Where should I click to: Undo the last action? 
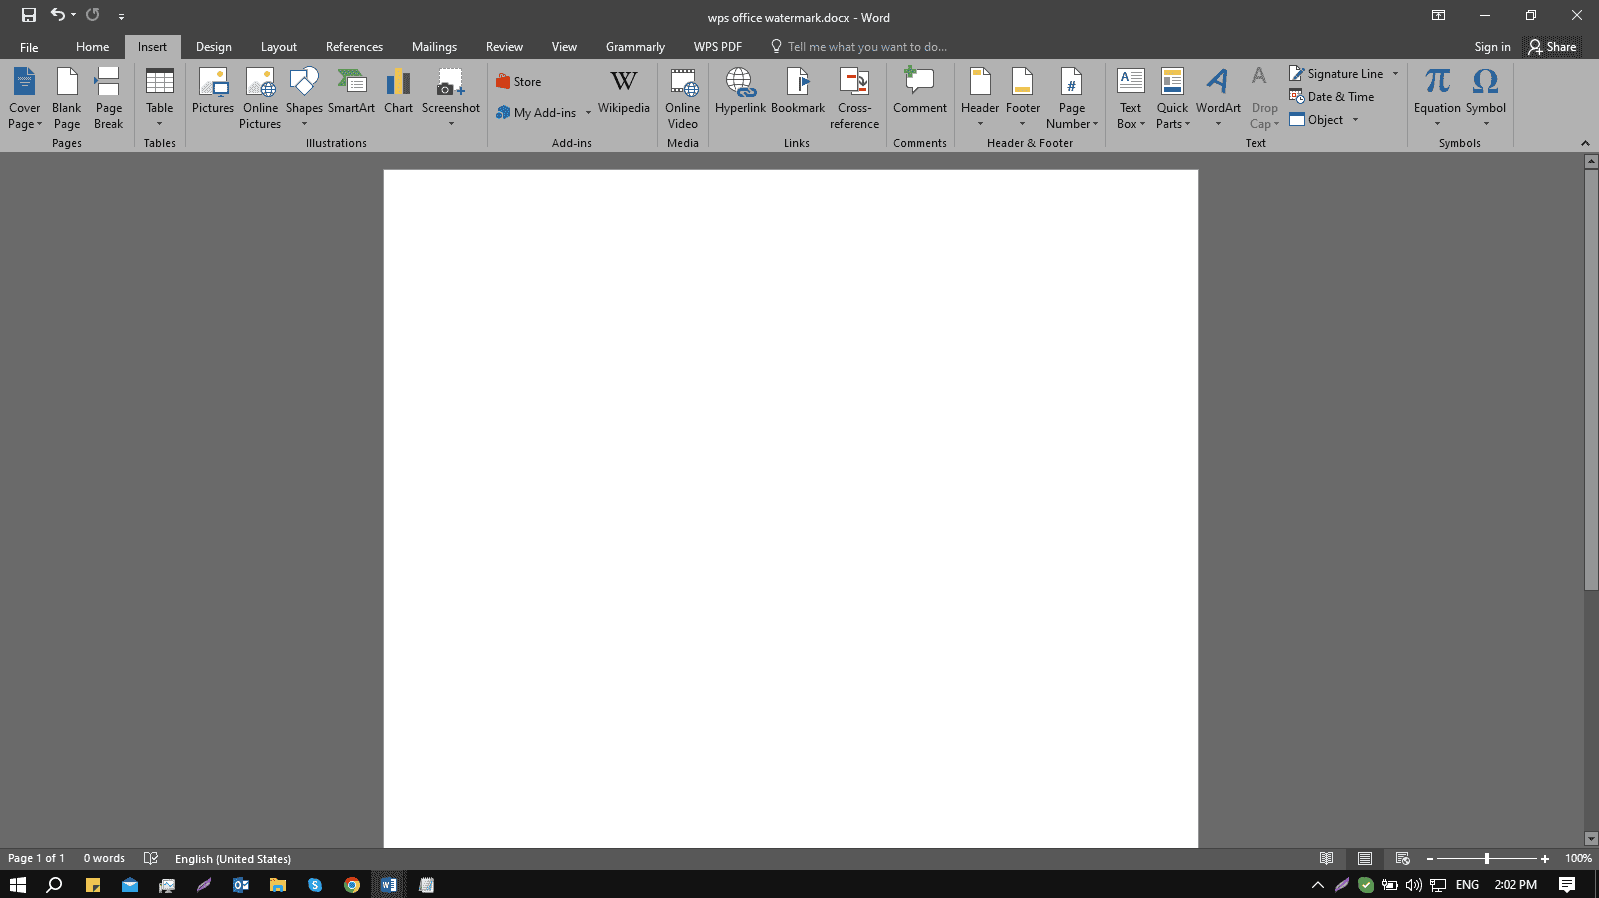[x=57, y=15]
